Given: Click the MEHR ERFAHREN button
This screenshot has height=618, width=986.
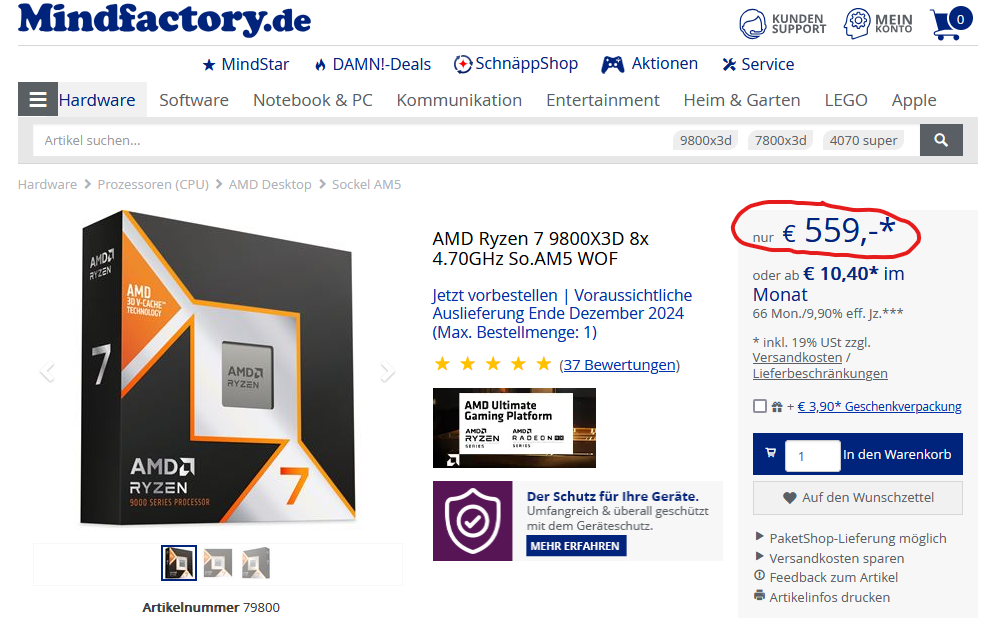Looking at the screenshot, I should [x=575, y=546].
